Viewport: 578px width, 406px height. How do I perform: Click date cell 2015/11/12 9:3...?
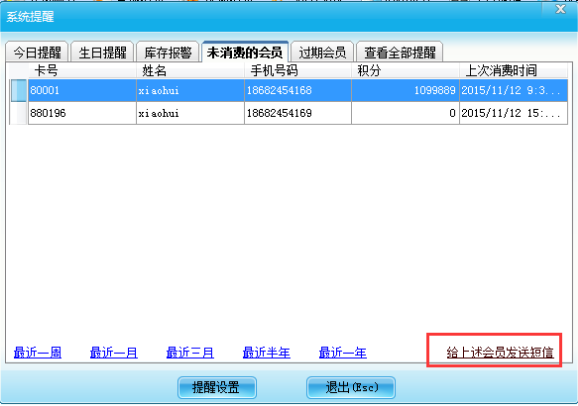(513, 90)
